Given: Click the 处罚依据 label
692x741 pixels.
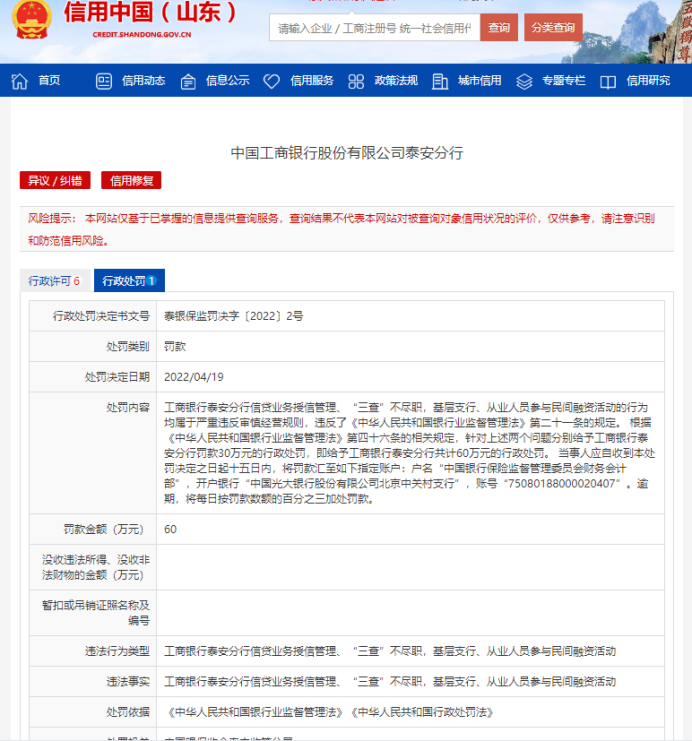Looking at the screenshot, I should 128,712.
